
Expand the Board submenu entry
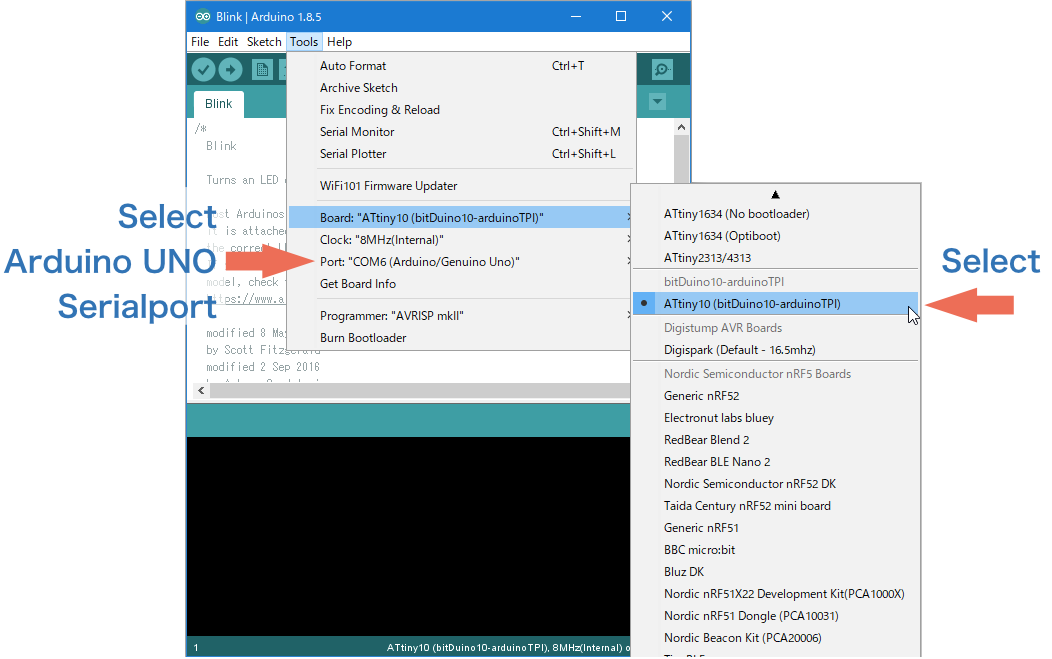coord(460,217)
